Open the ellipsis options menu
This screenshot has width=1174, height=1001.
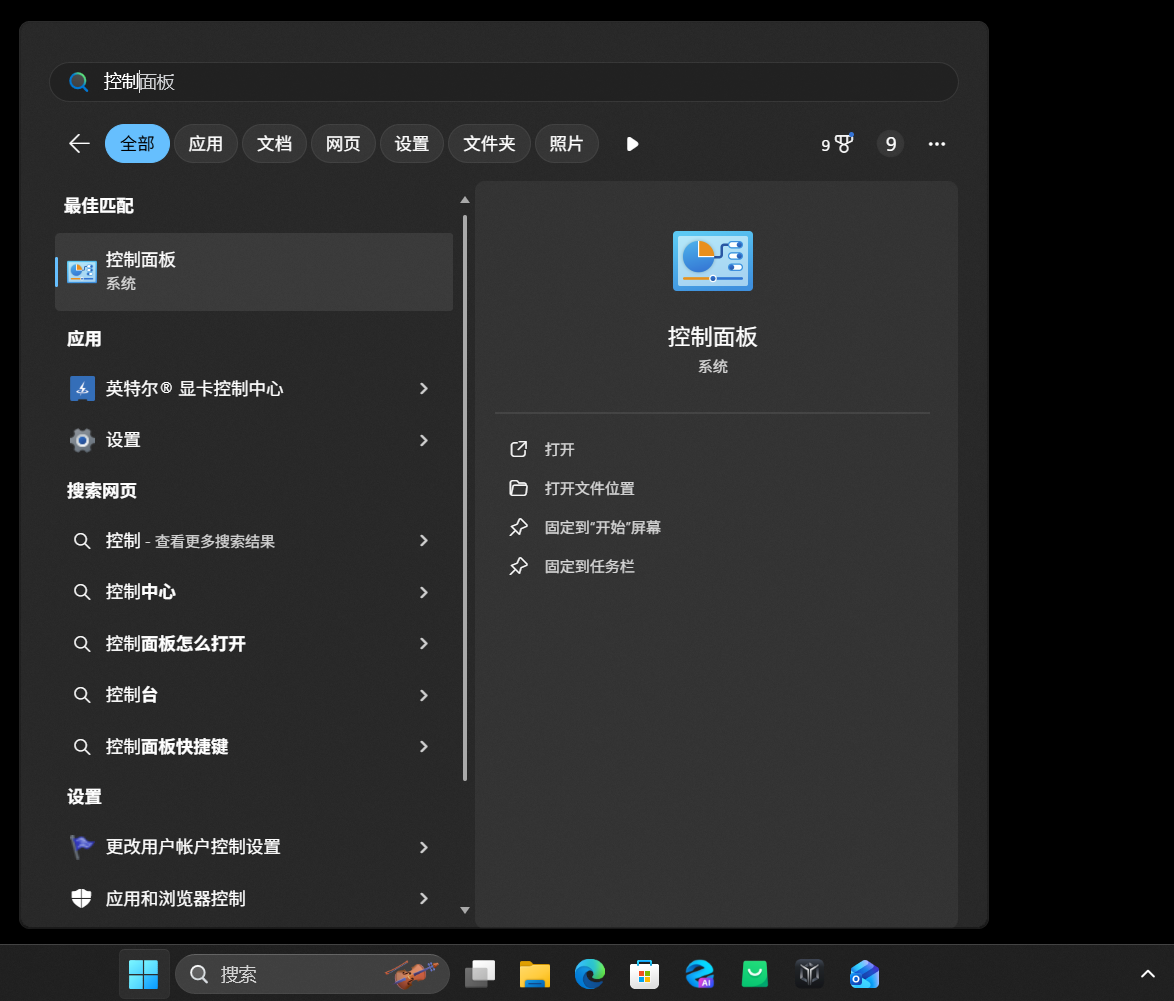tap(937, 143)
